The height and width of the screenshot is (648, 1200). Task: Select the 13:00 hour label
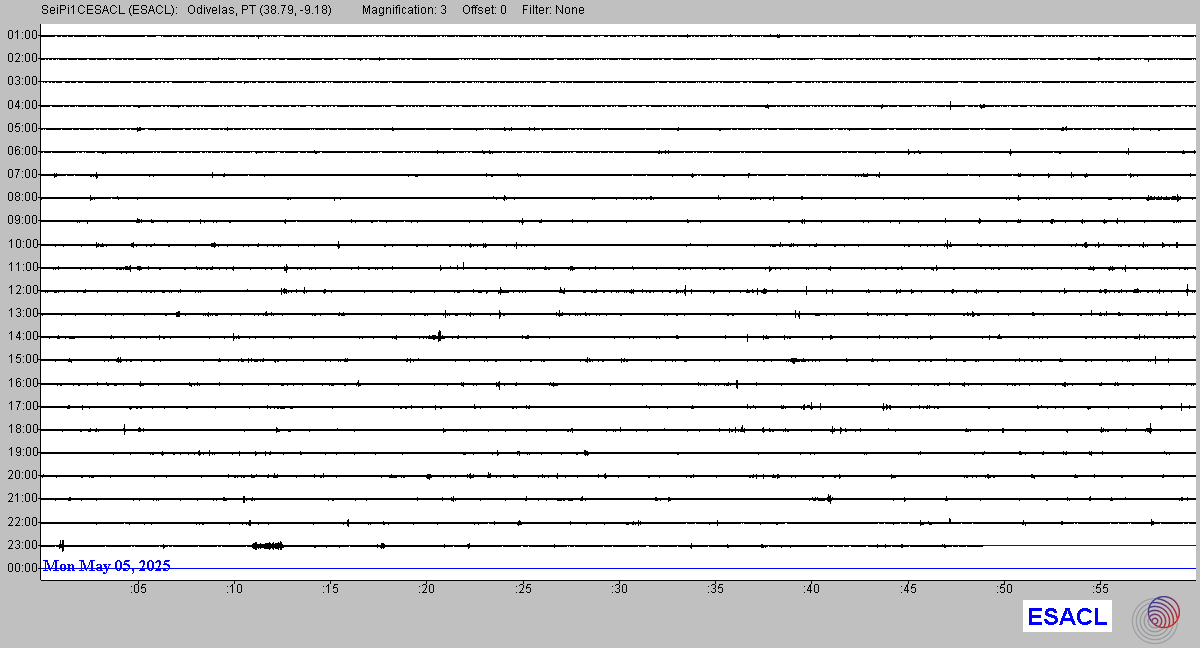click(22, 313)
